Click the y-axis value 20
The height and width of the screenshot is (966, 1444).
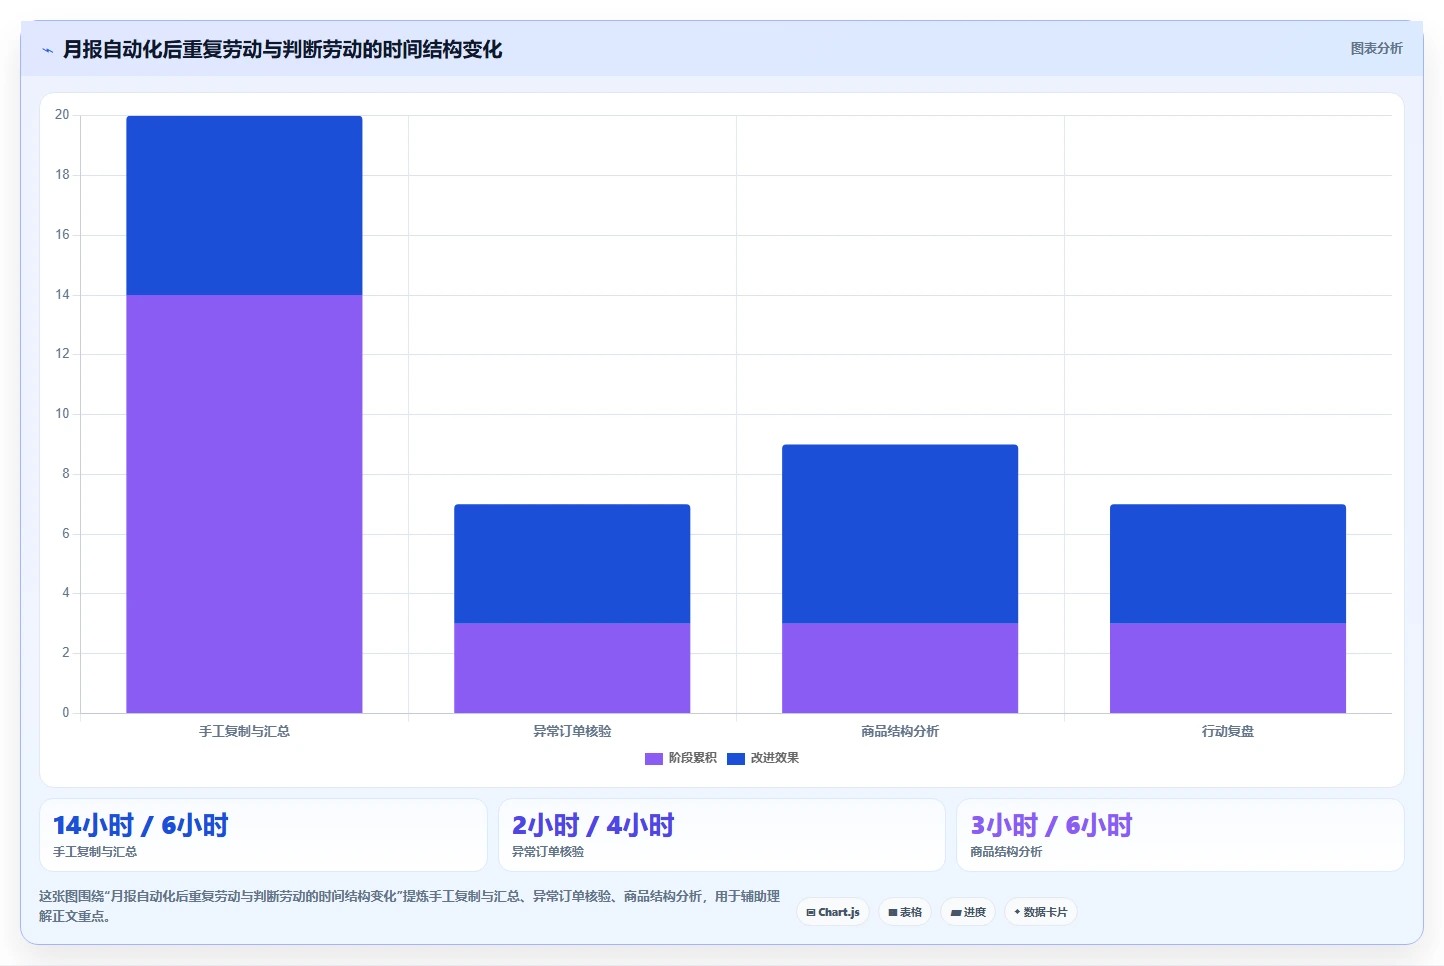click(x=62, y=115)
